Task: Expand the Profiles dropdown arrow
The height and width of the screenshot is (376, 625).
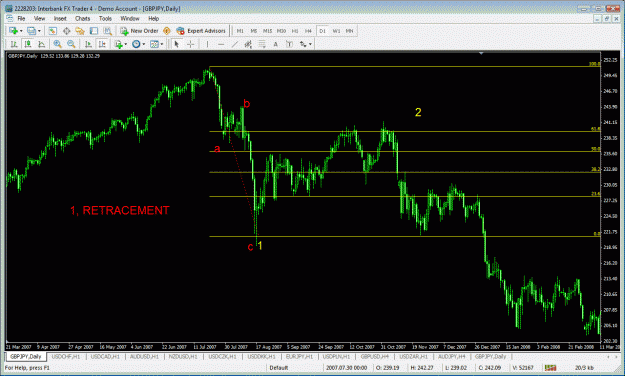Action: 39,31
